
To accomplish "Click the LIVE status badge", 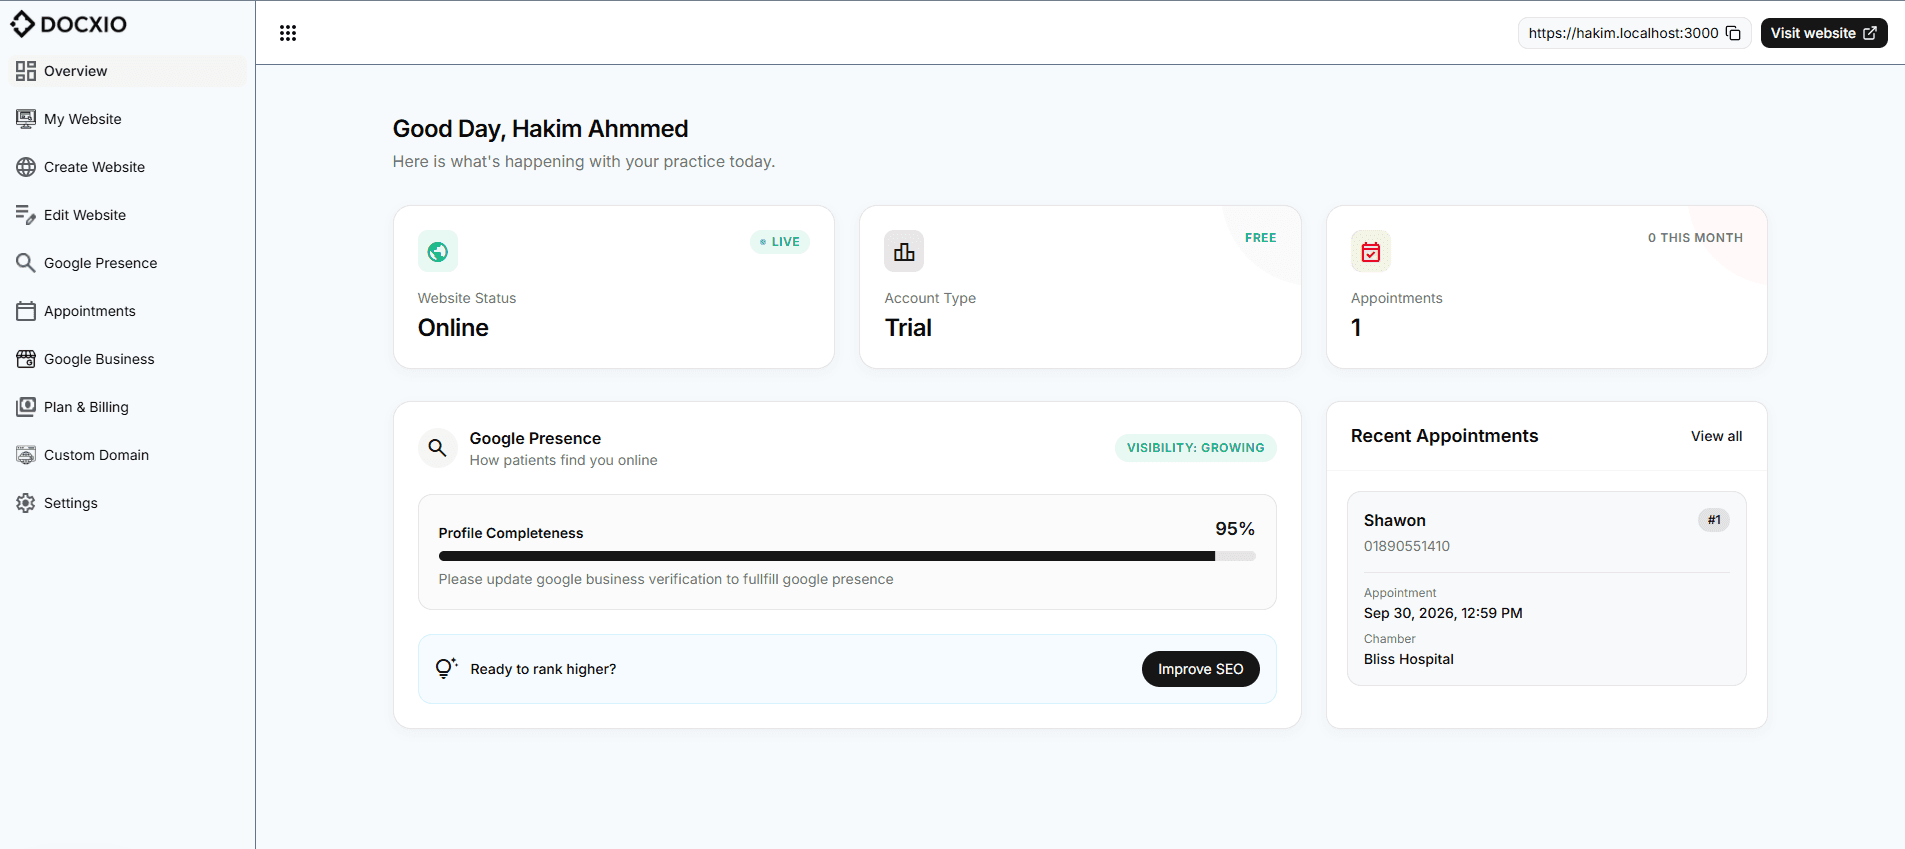I will click(780, 242).
